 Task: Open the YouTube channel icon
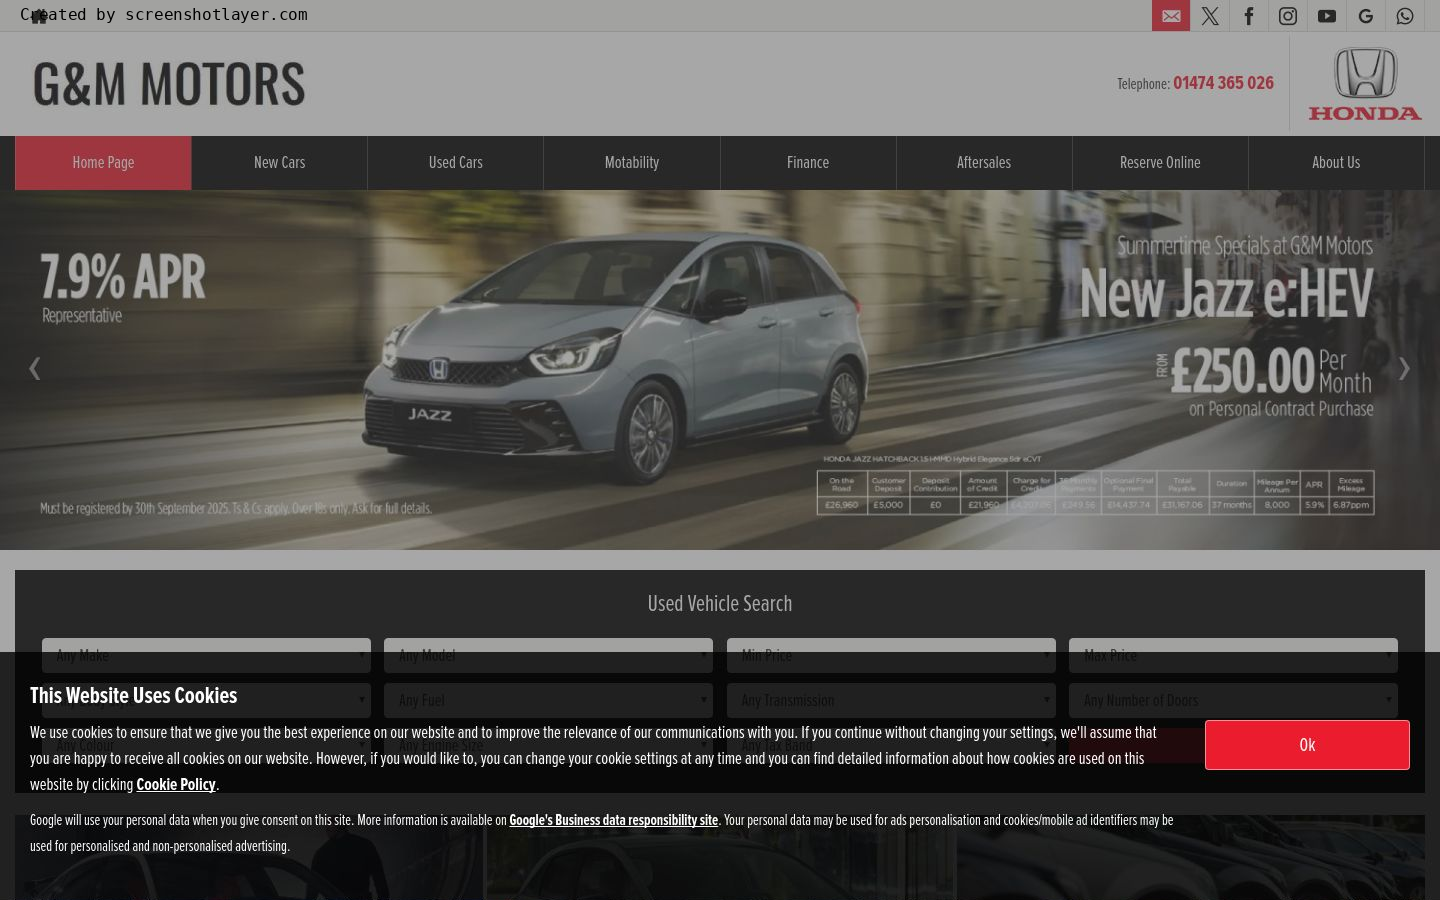(x=1327, y=16)
